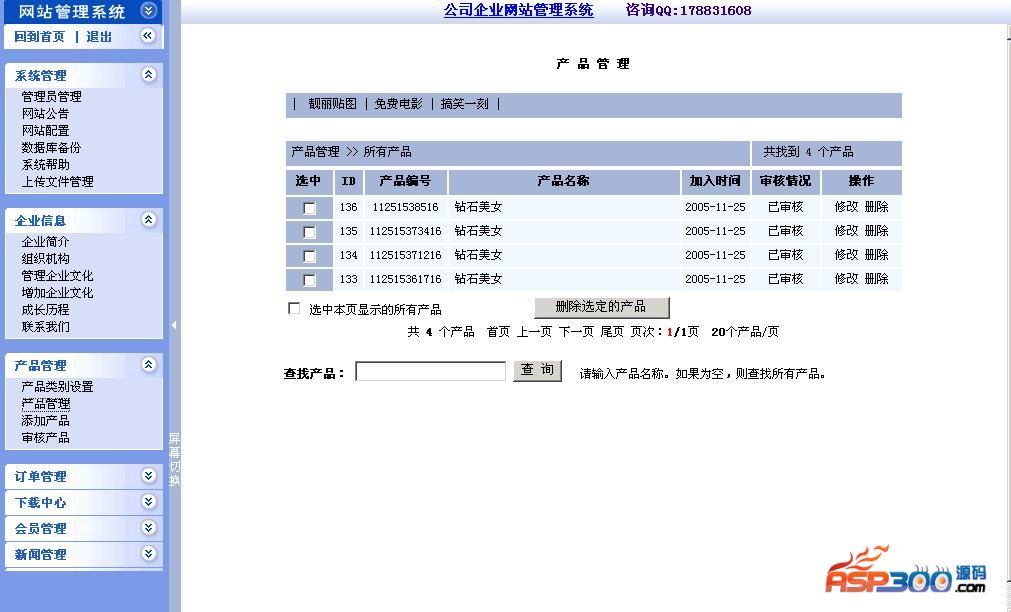Click 所有产品 breadcrumb text

(x=388, y=152)
